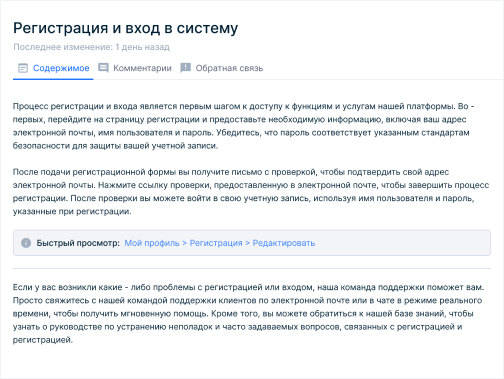Open the Содержимое tab

pyautogui.click(x=53, y=68)
